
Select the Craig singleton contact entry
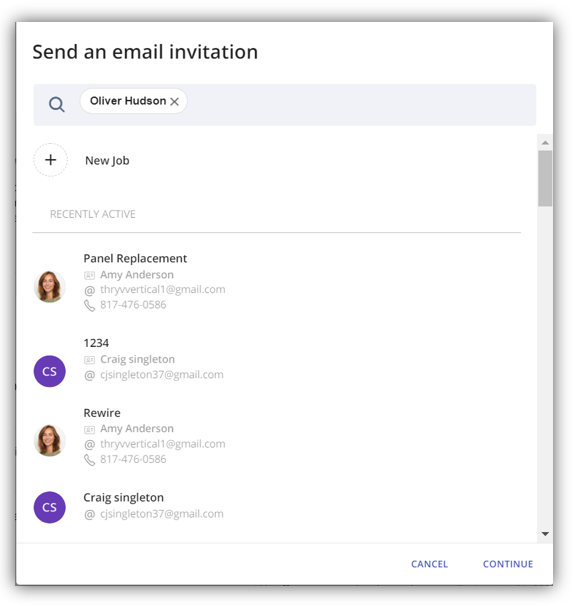[x=277, y=506]
